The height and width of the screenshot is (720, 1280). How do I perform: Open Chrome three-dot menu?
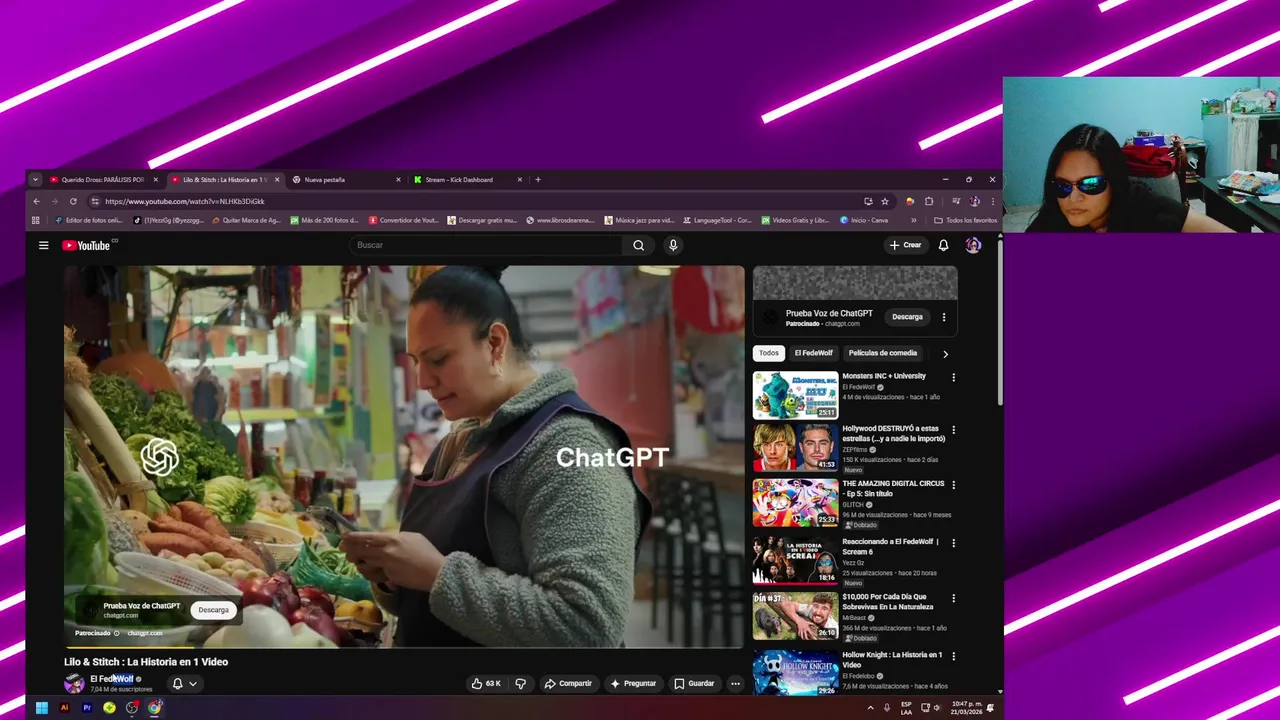(x=993, y=201)
